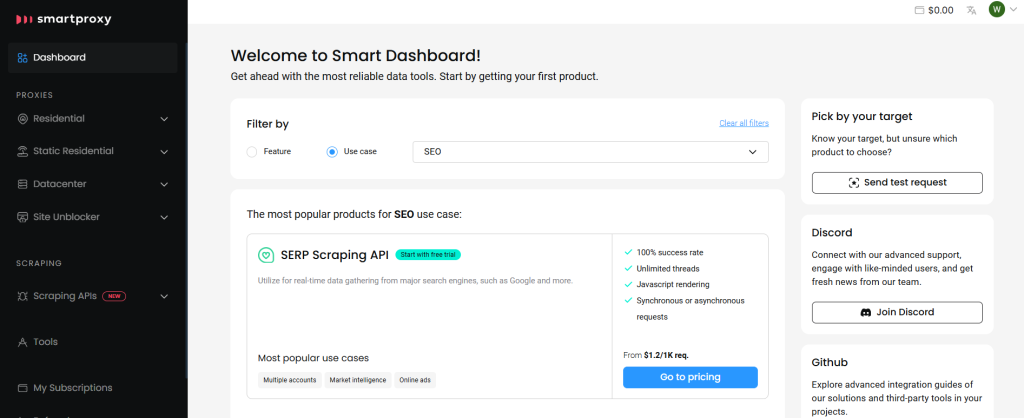Open the SEO use case dropdown
The width and height of the screenshot is (1024, 418).
coord(590,152)
